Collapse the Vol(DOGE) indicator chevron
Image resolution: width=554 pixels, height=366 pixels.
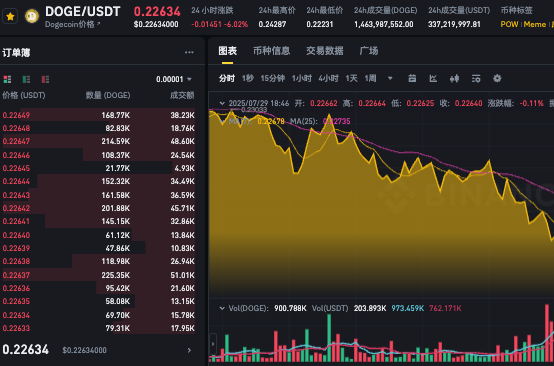(x=222, y=308)
